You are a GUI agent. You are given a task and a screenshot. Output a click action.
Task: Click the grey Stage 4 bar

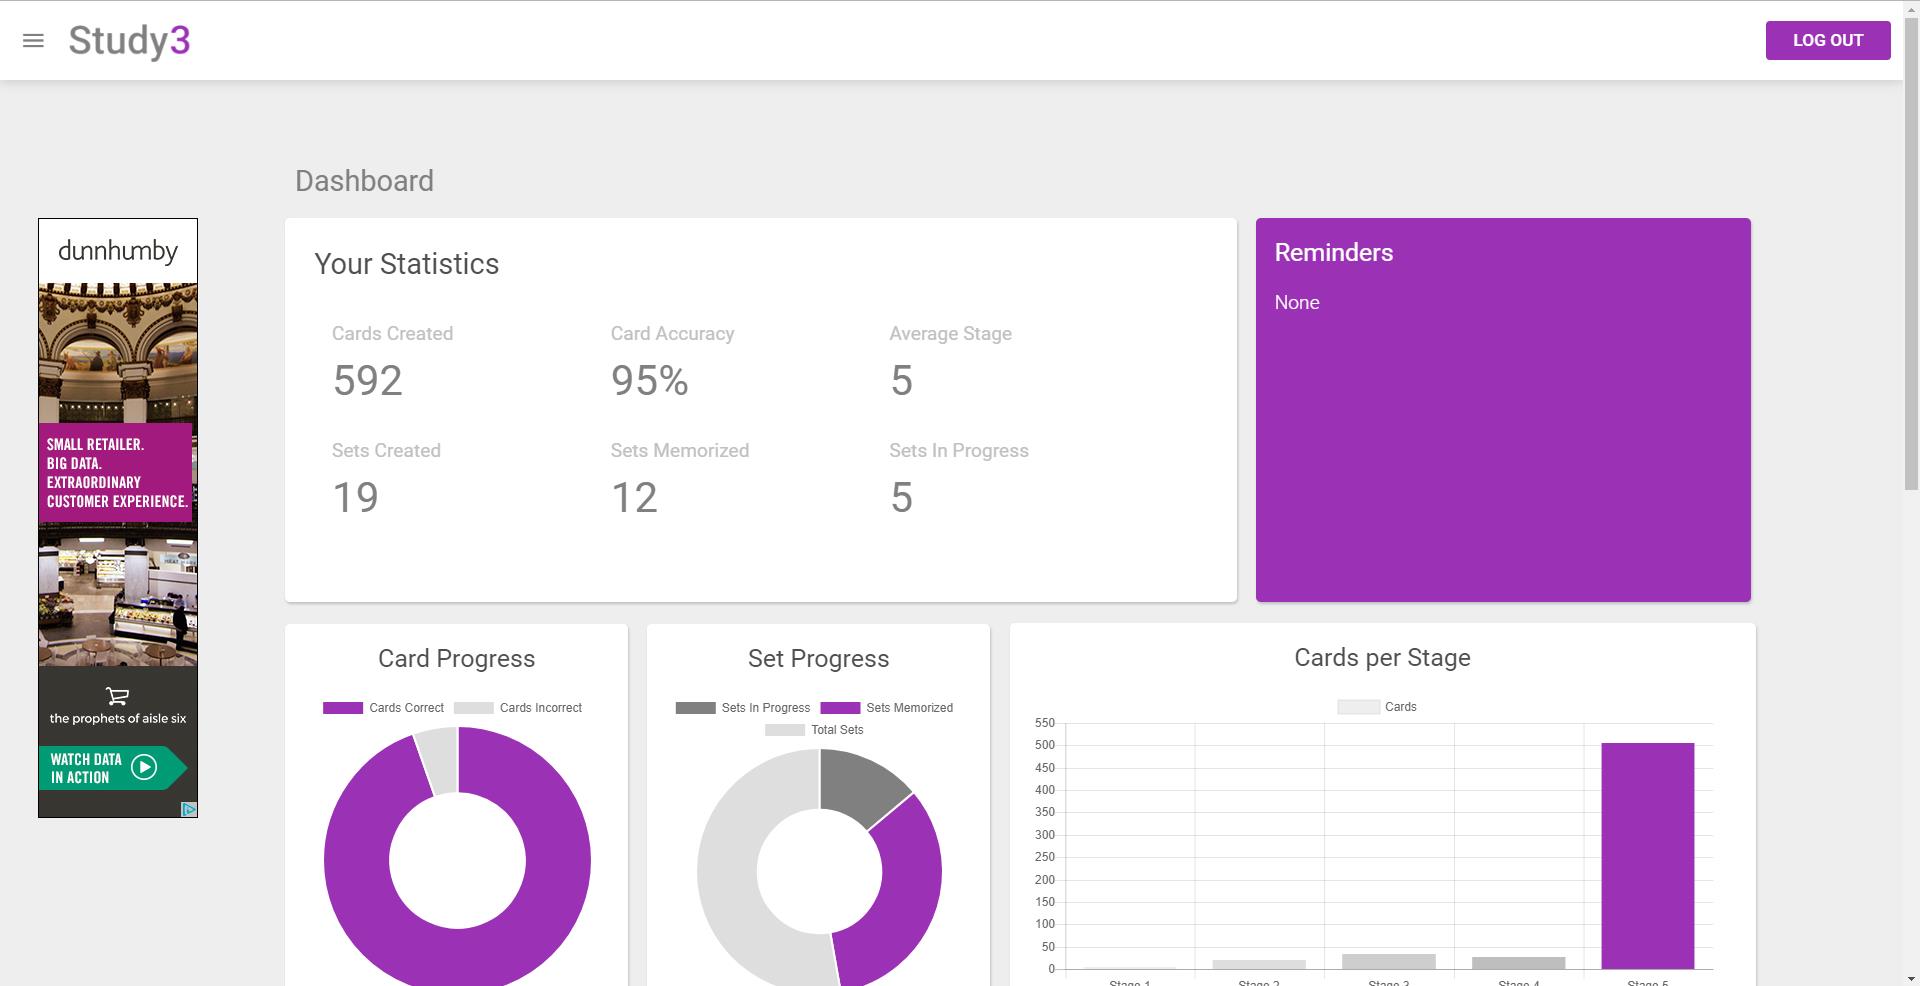1518,963
